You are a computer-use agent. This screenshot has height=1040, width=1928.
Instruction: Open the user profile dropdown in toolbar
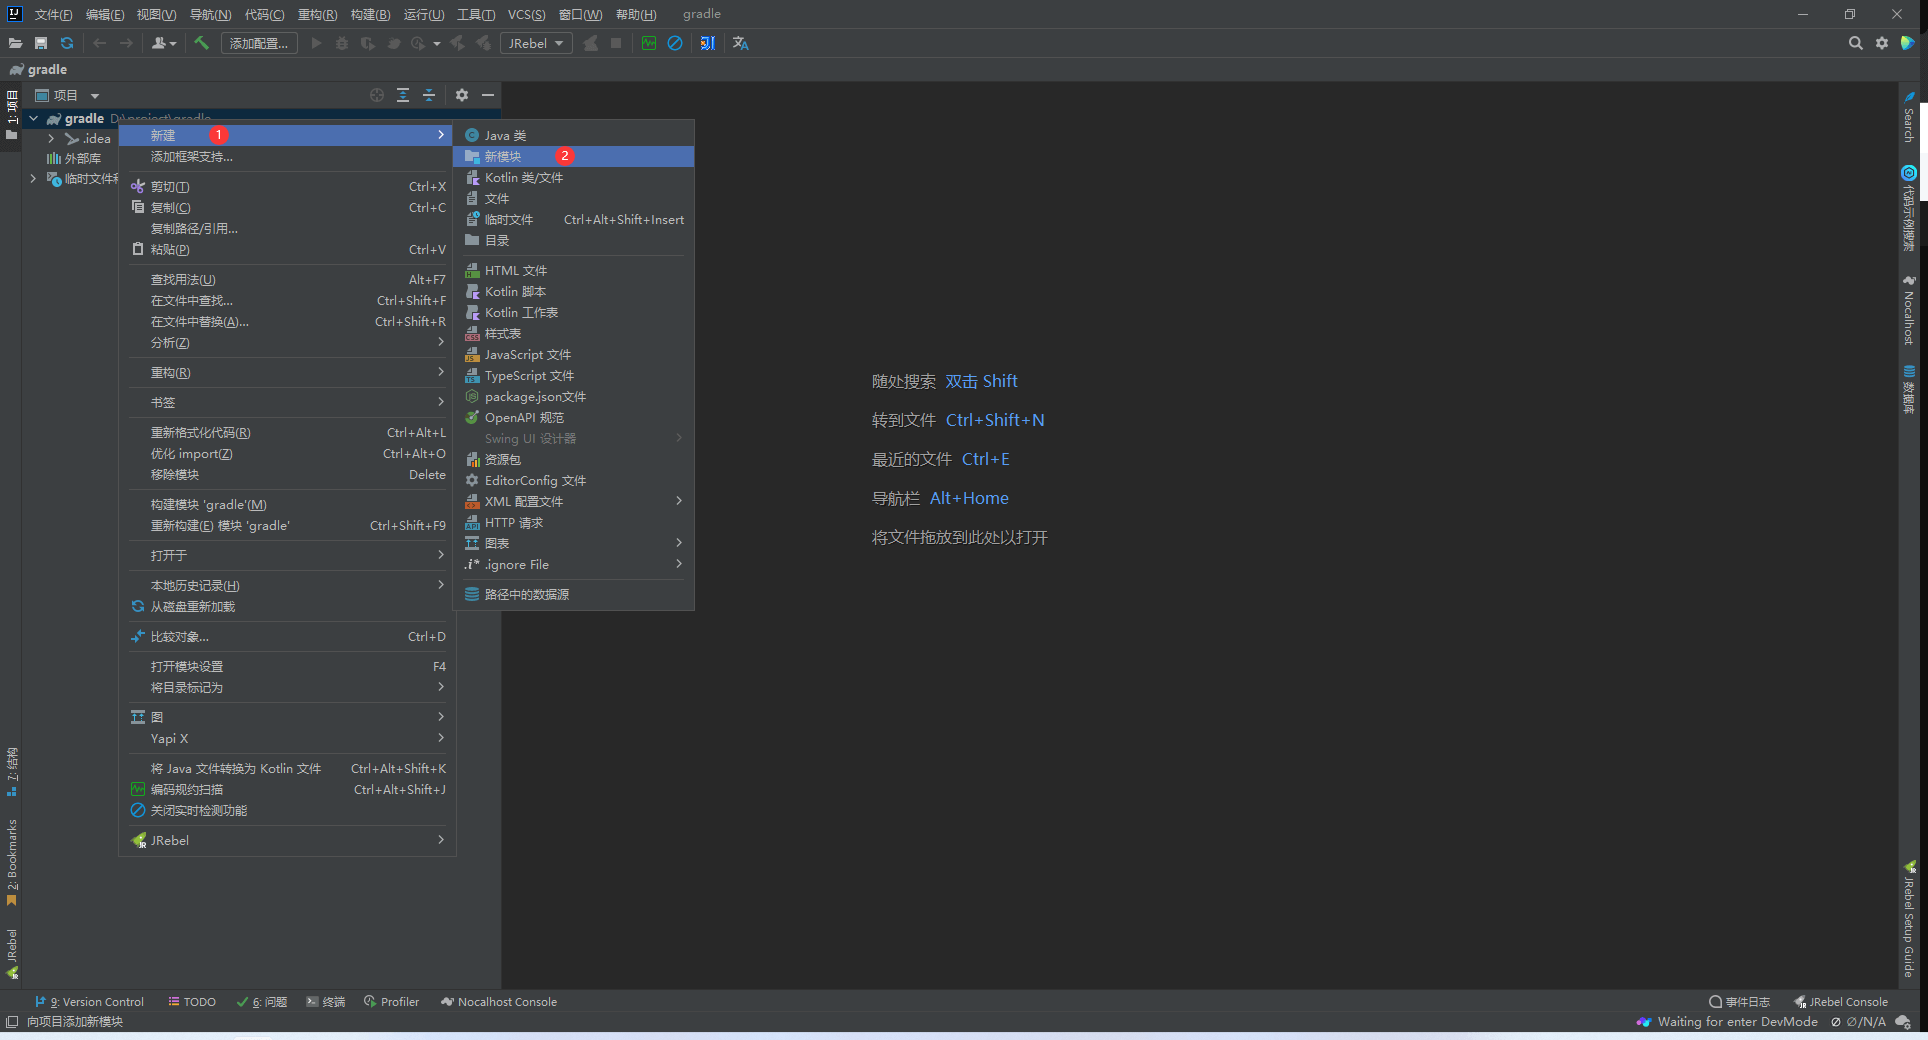(164, 43)
